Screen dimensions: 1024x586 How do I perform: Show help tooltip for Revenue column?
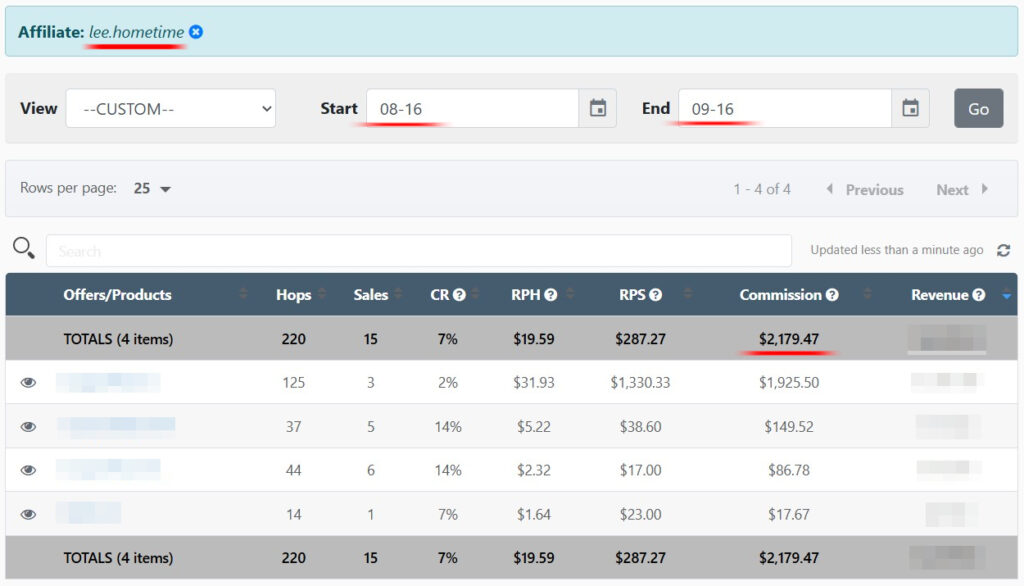tap(979, 295)
